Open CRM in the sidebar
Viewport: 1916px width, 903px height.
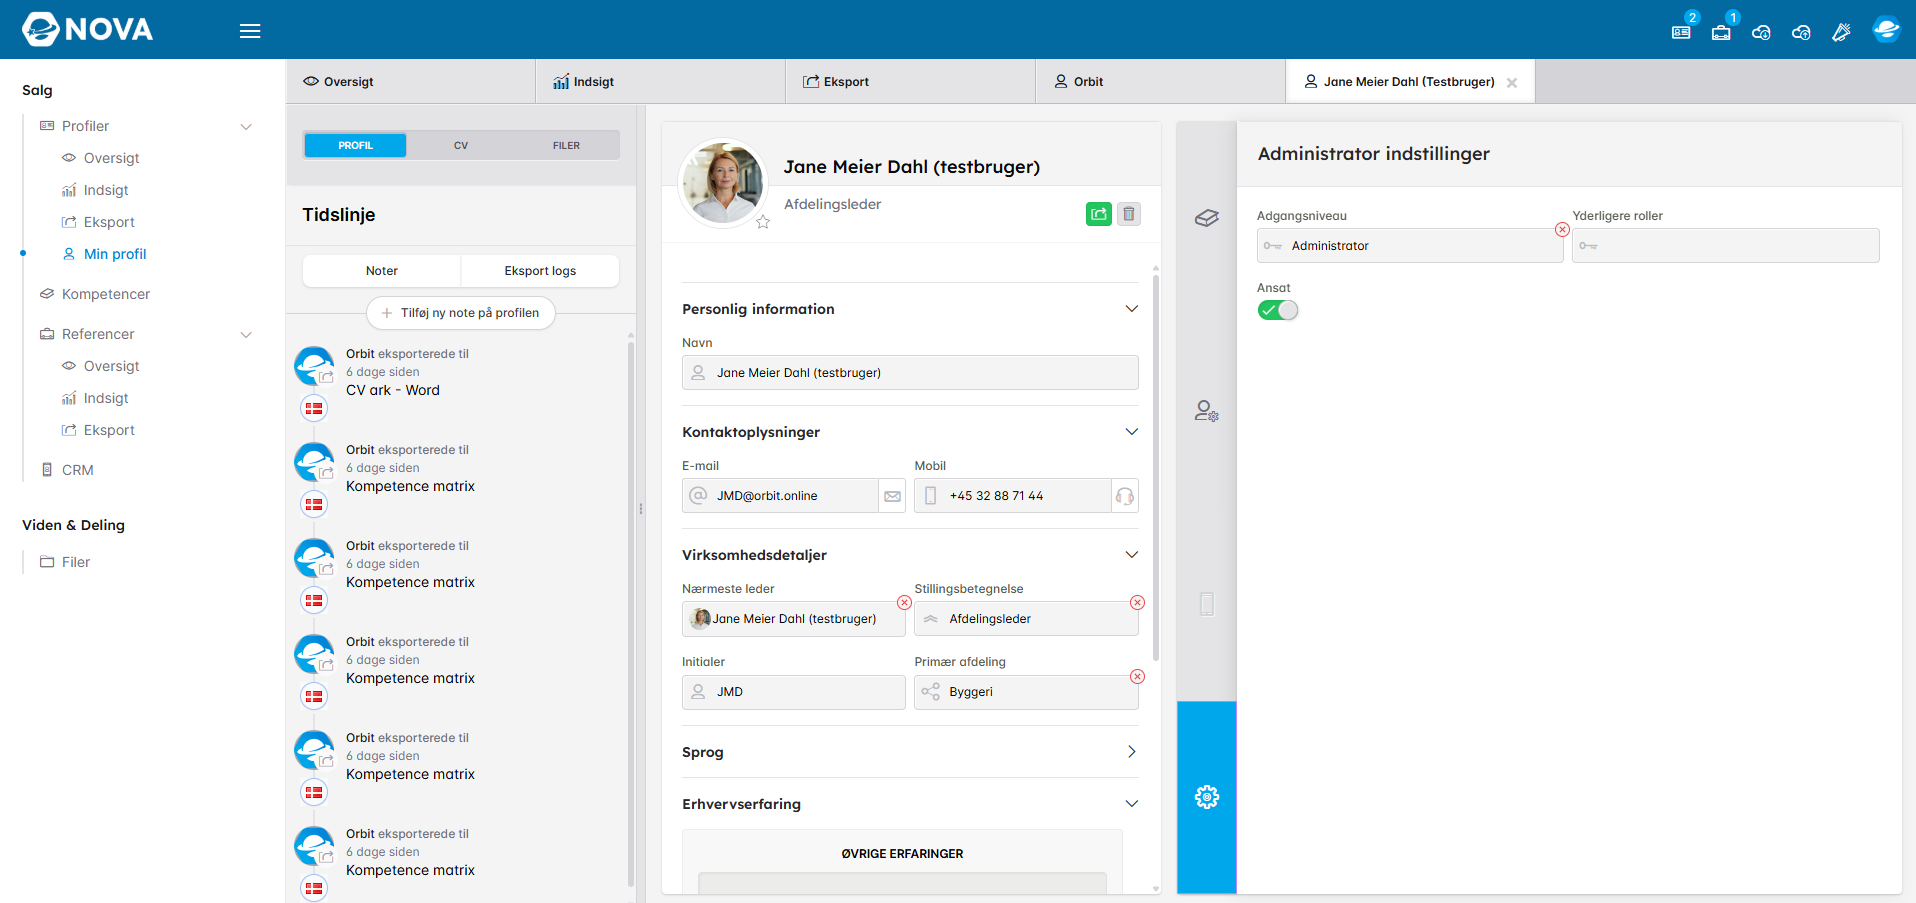[x=78, y=470]
